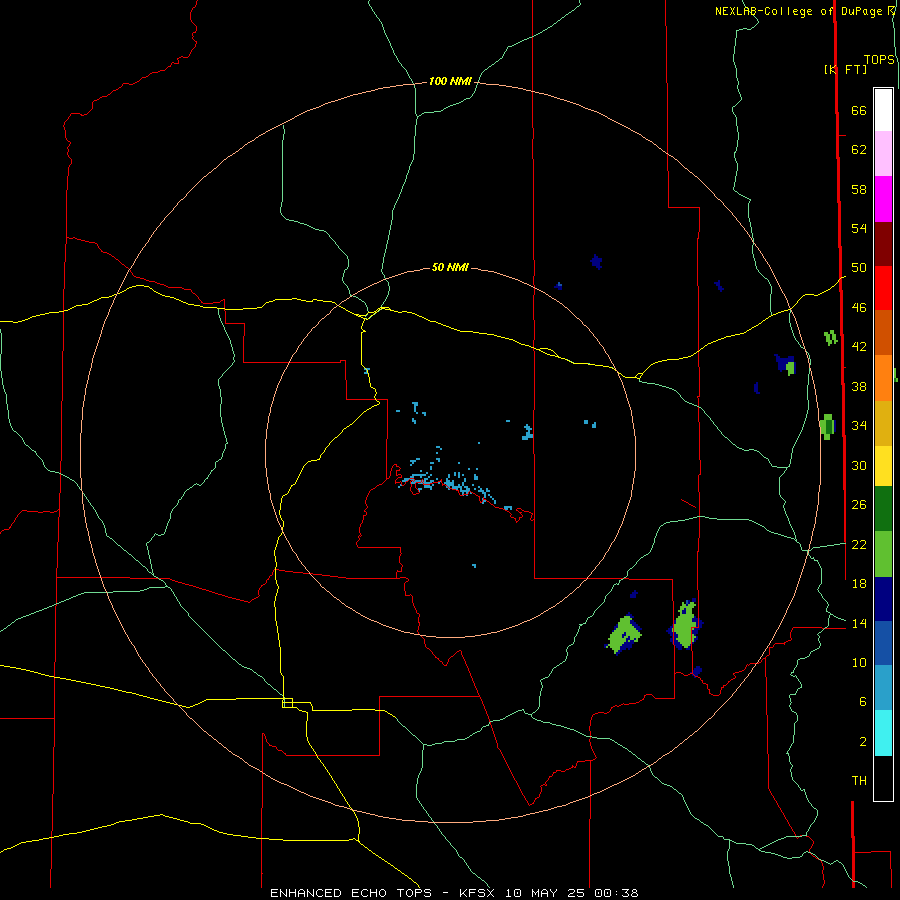Screen dimensions: 900x900
Task: Select the legend value 10
Action: [x=859, y=662]
